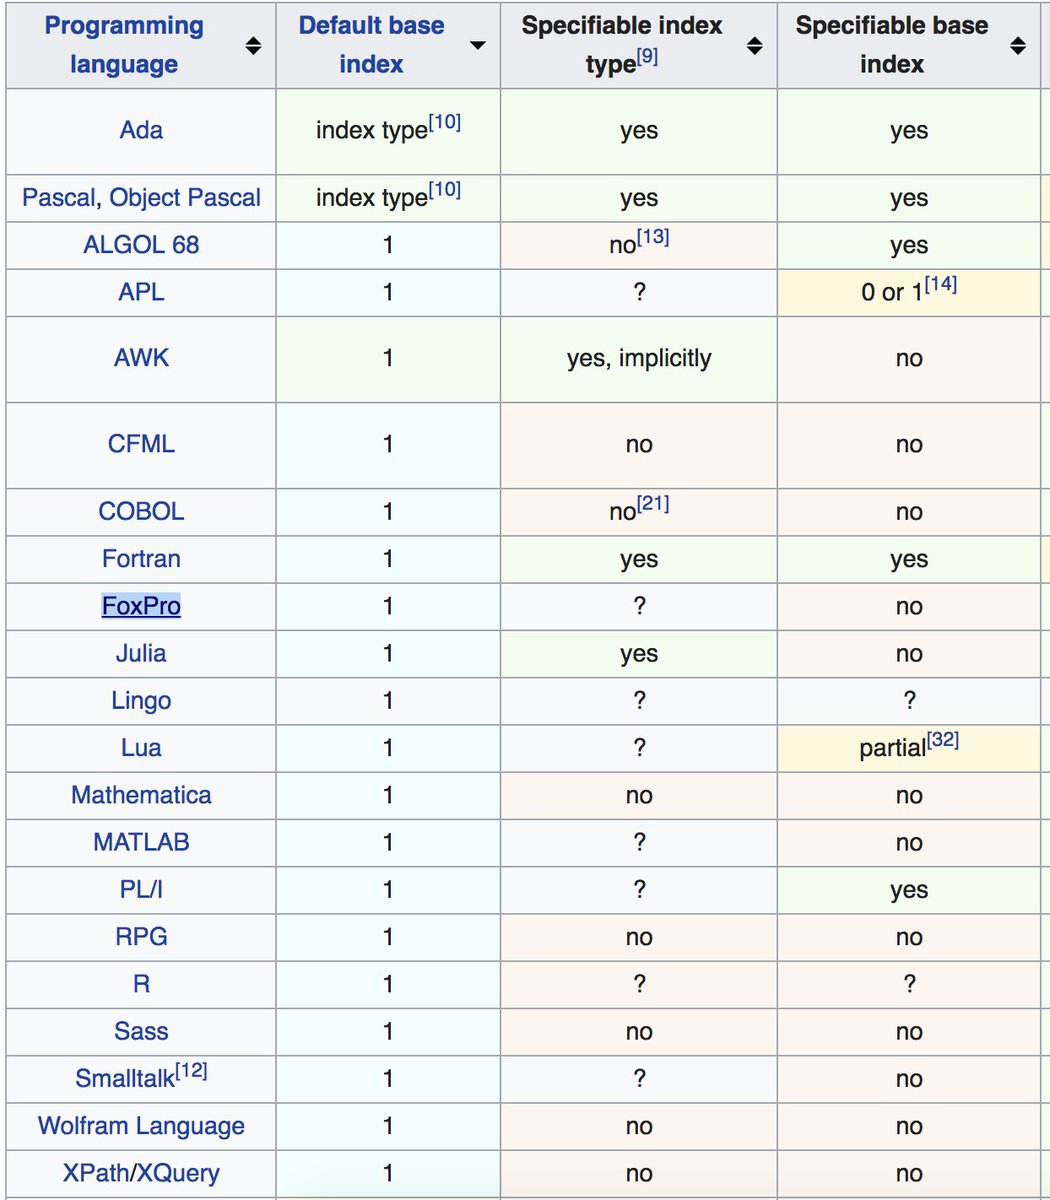The width and height of the screenshot is (1050, 1200).
Task: Follow footnote [9] in index type header
Action: click(647, 57)
